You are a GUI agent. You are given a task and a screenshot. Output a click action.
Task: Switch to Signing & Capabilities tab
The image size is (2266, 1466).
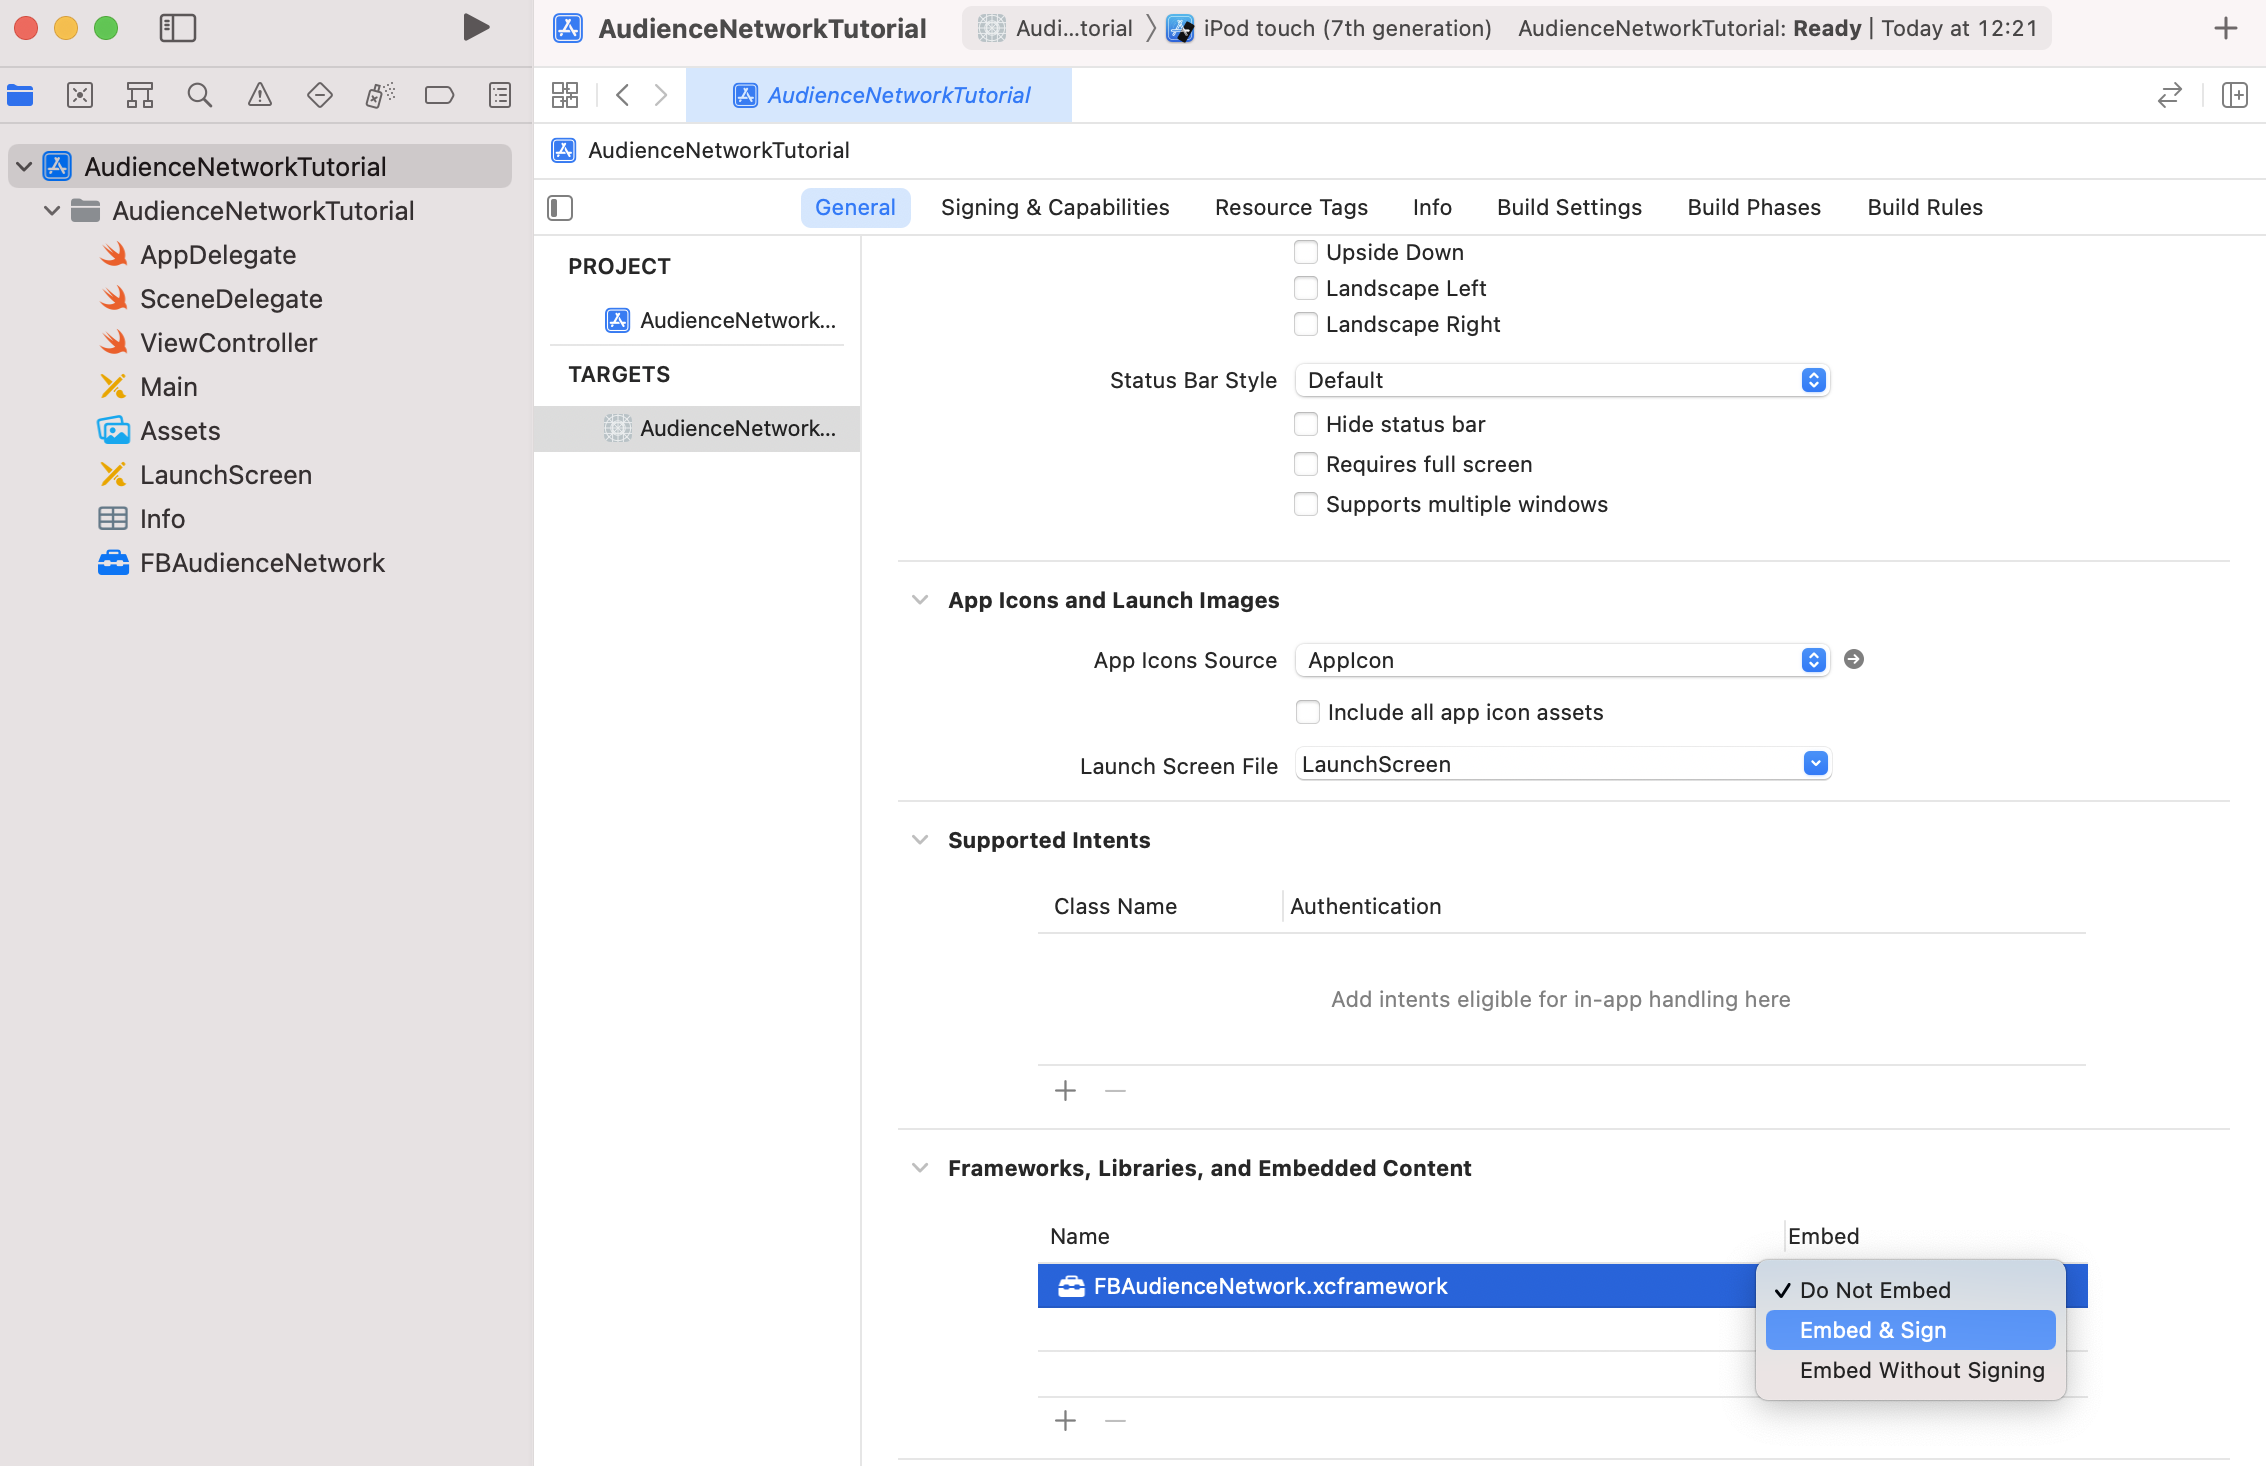pyautogui.click(x=1055, y=207)
